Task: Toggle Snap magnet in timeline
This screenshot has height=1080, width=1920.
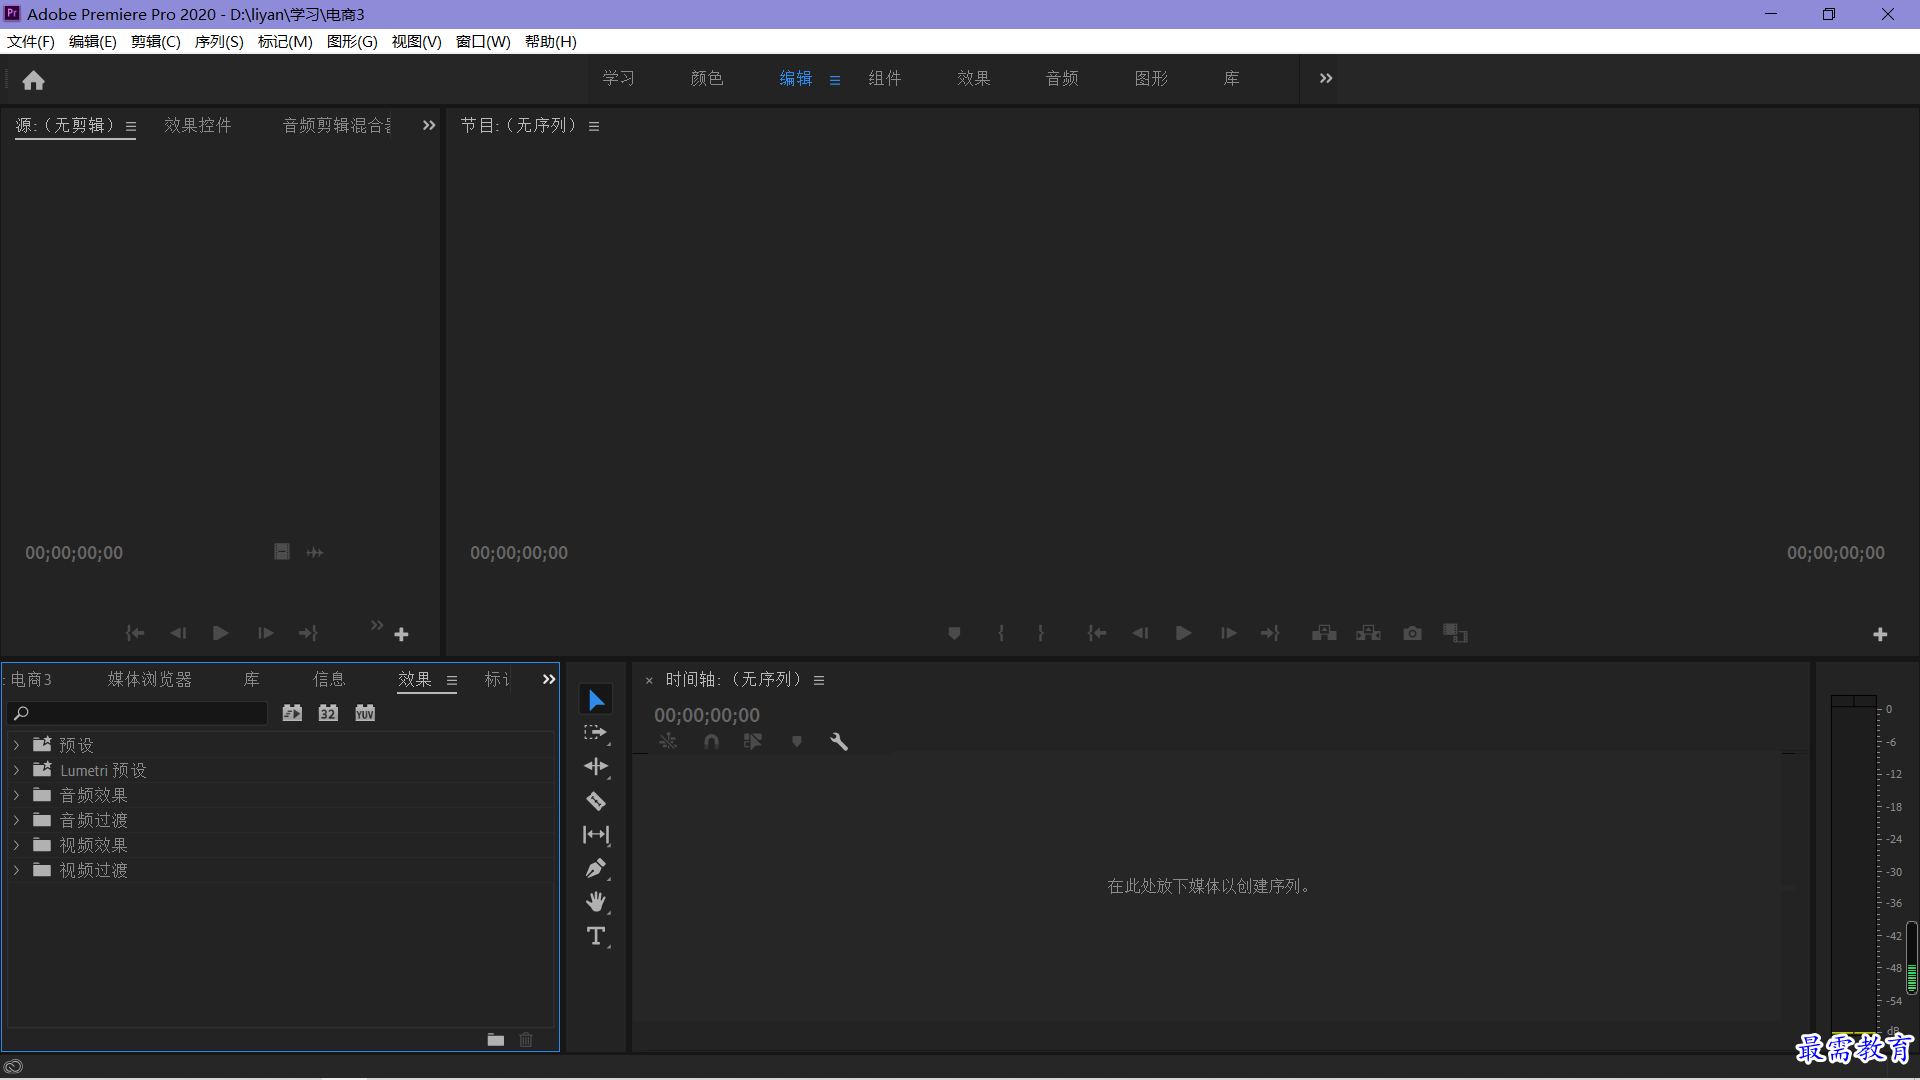Action: 711,742
